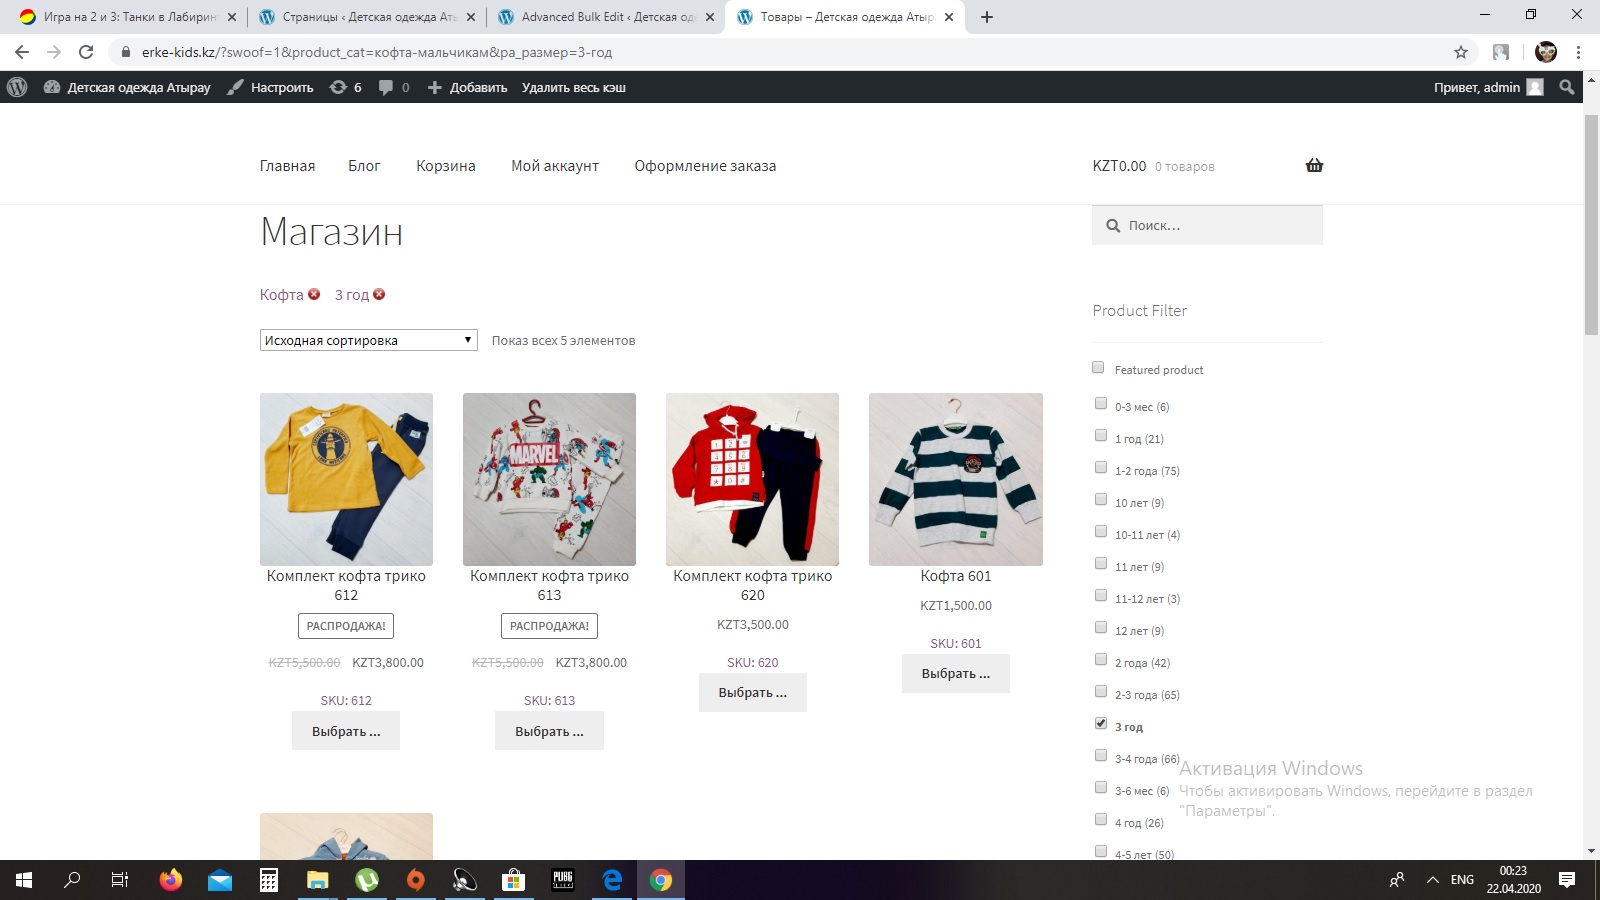Open Chrome profile avatar
The height and width of the screenshot is (900, 1600).
coord(1546,52)
